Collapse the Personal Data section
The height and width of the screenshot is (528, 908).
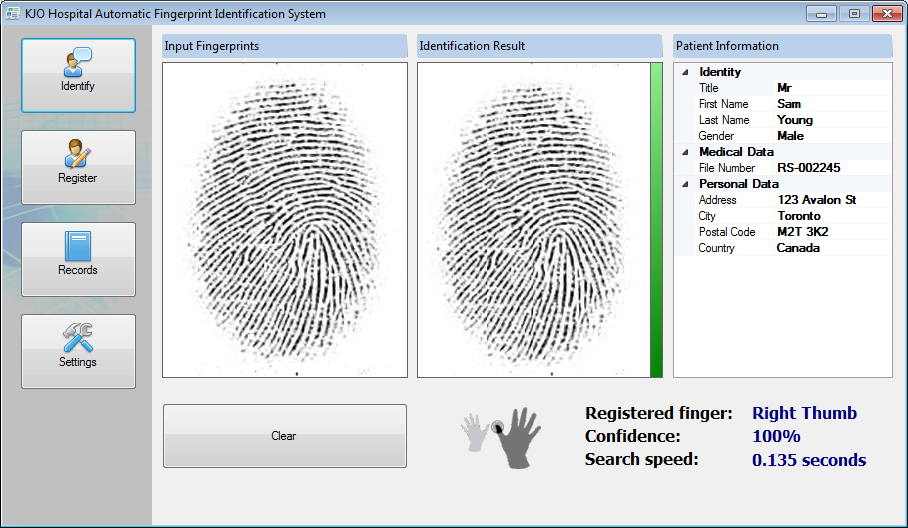pyautogui.click(x=685, y=184)
